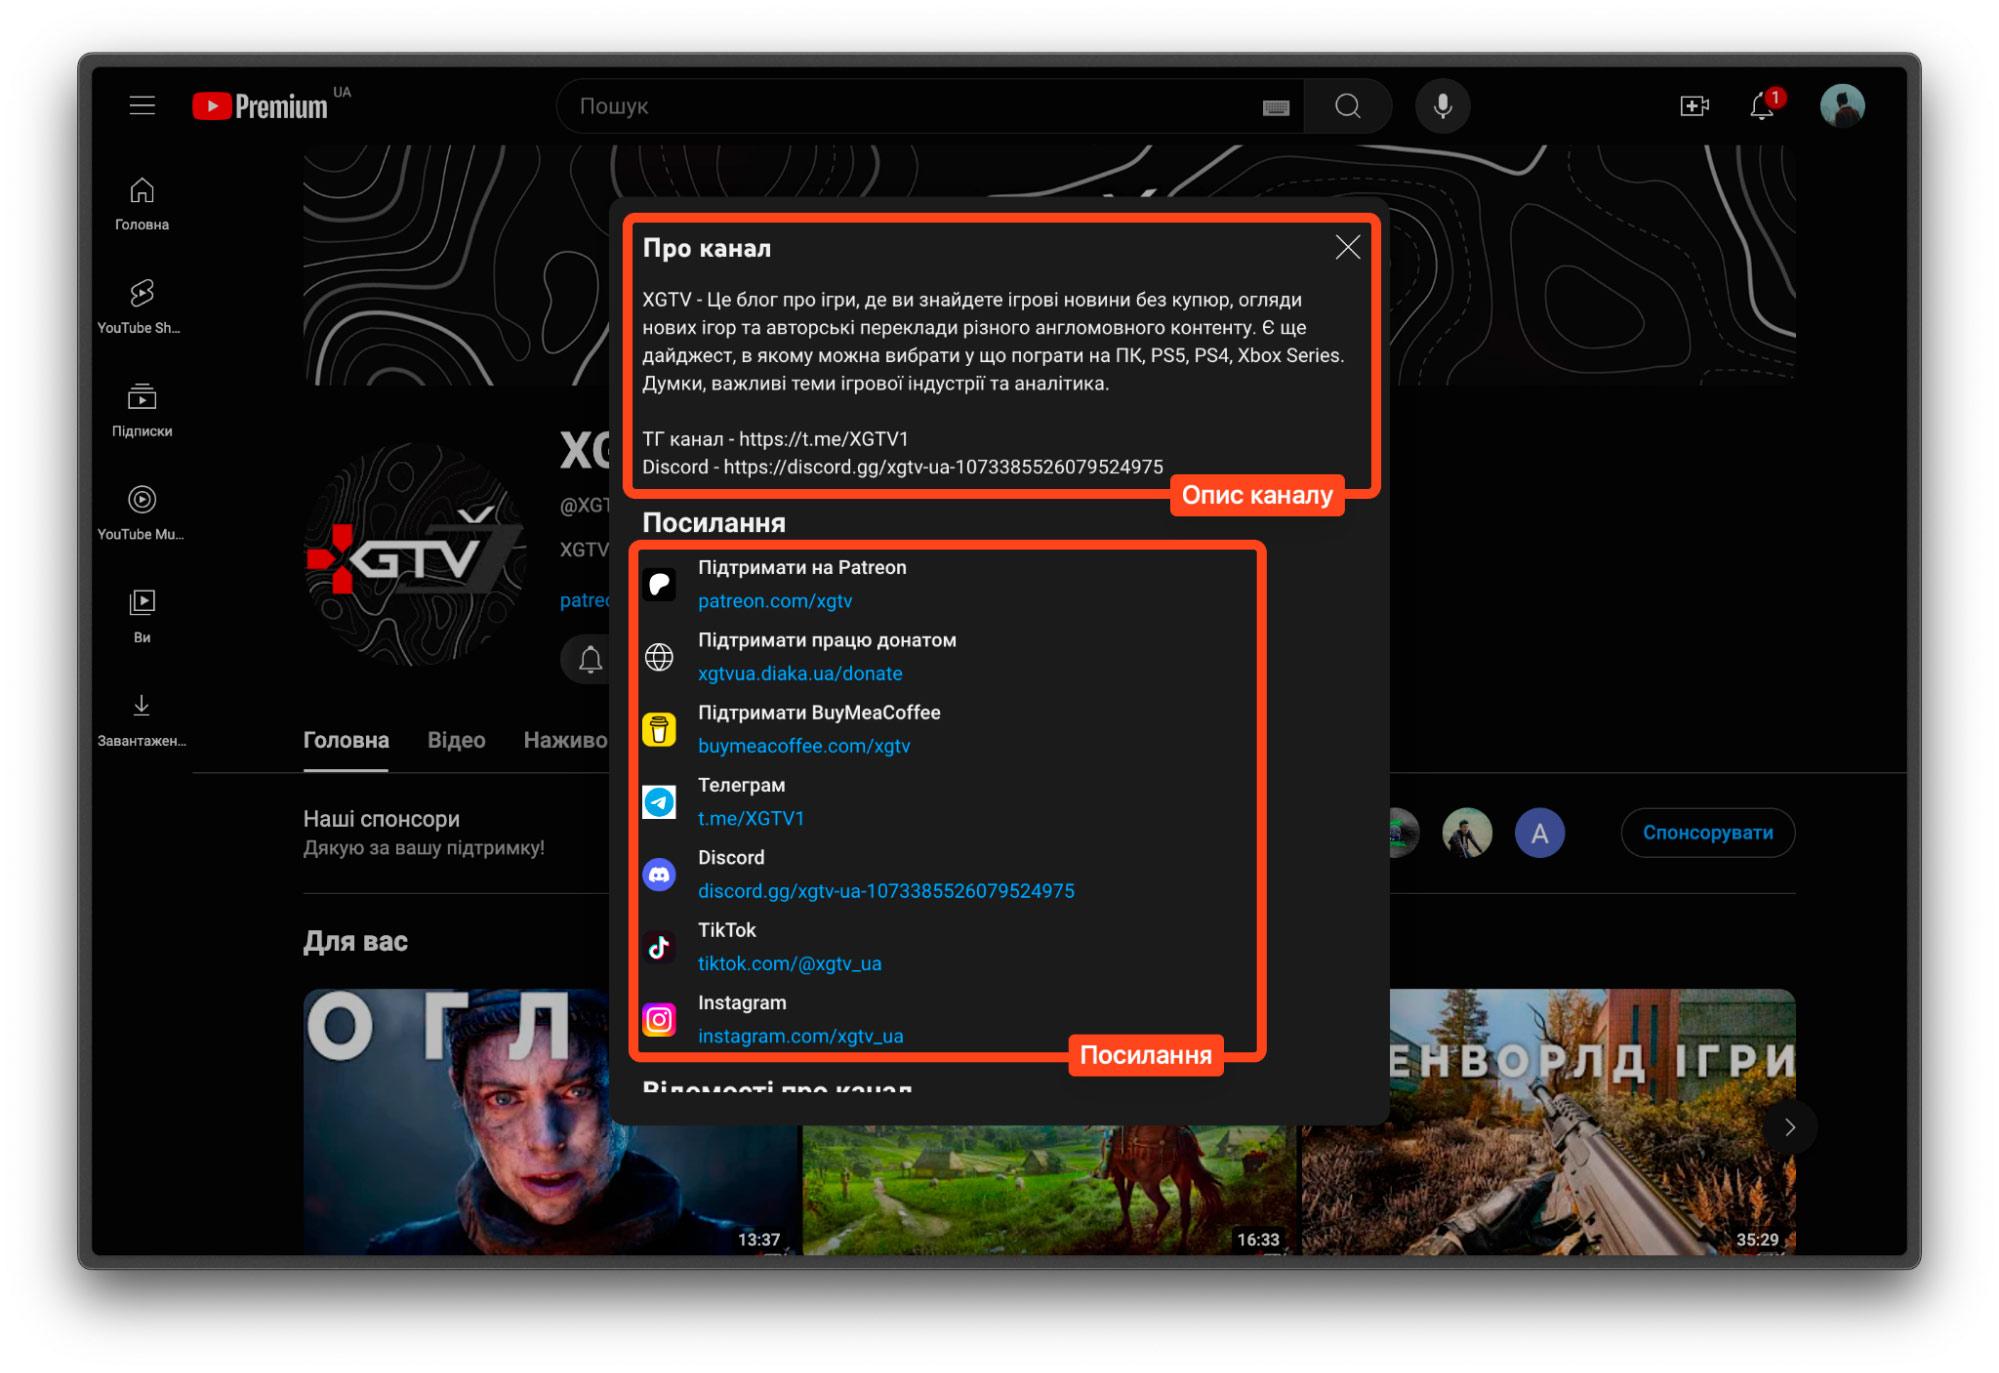This screenshot has height=1373, width=1999.
Task: Close the Про канал dialog
Action: tap(1347, 247)
